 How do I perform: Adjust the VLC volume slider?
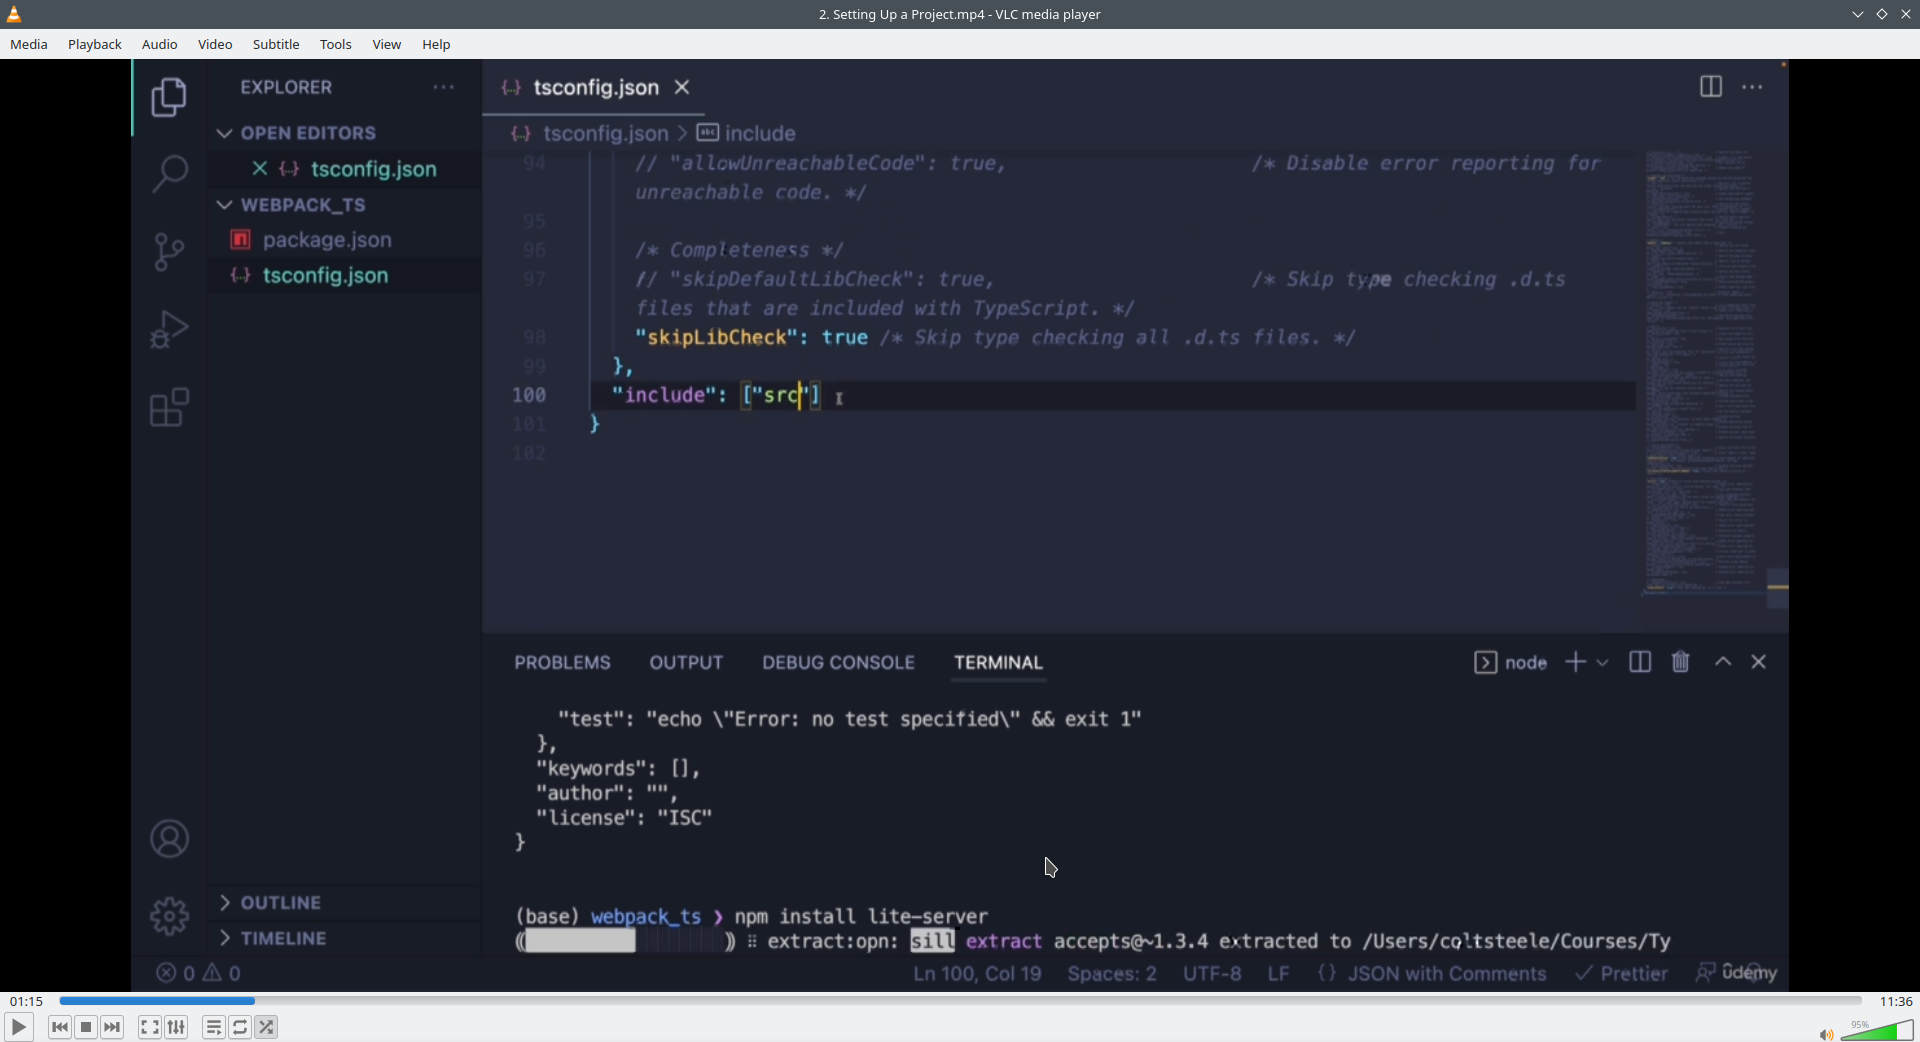coord(1877,1030)
